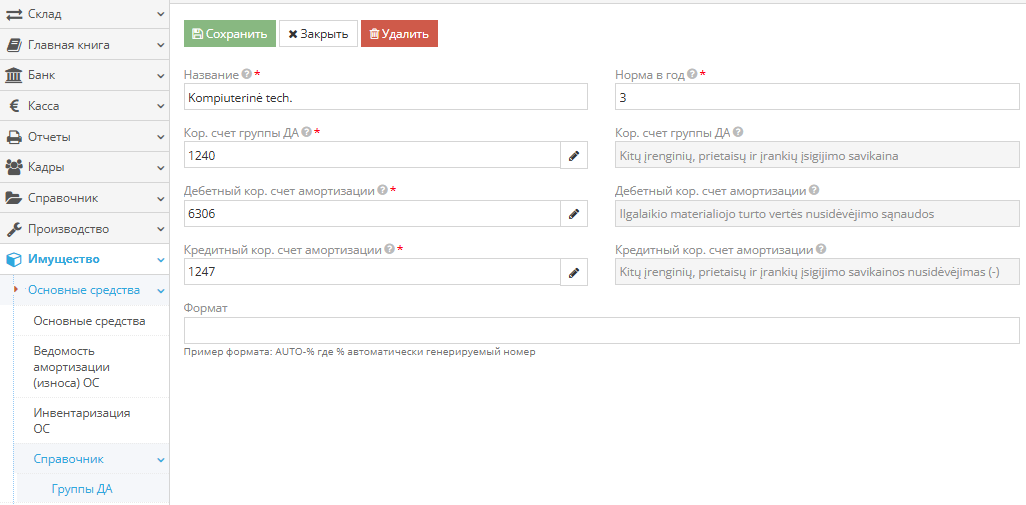The height and width of the screenshot is (505, 1026).
Task: Click the help icon beside Норма в год
Action: point(692,74)
